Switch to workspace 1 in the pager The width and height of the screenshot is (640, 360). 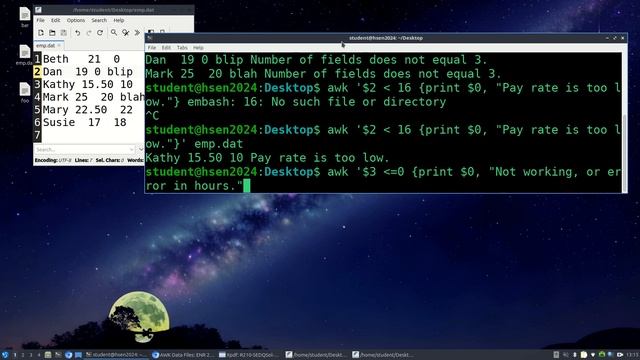point(15,355)
